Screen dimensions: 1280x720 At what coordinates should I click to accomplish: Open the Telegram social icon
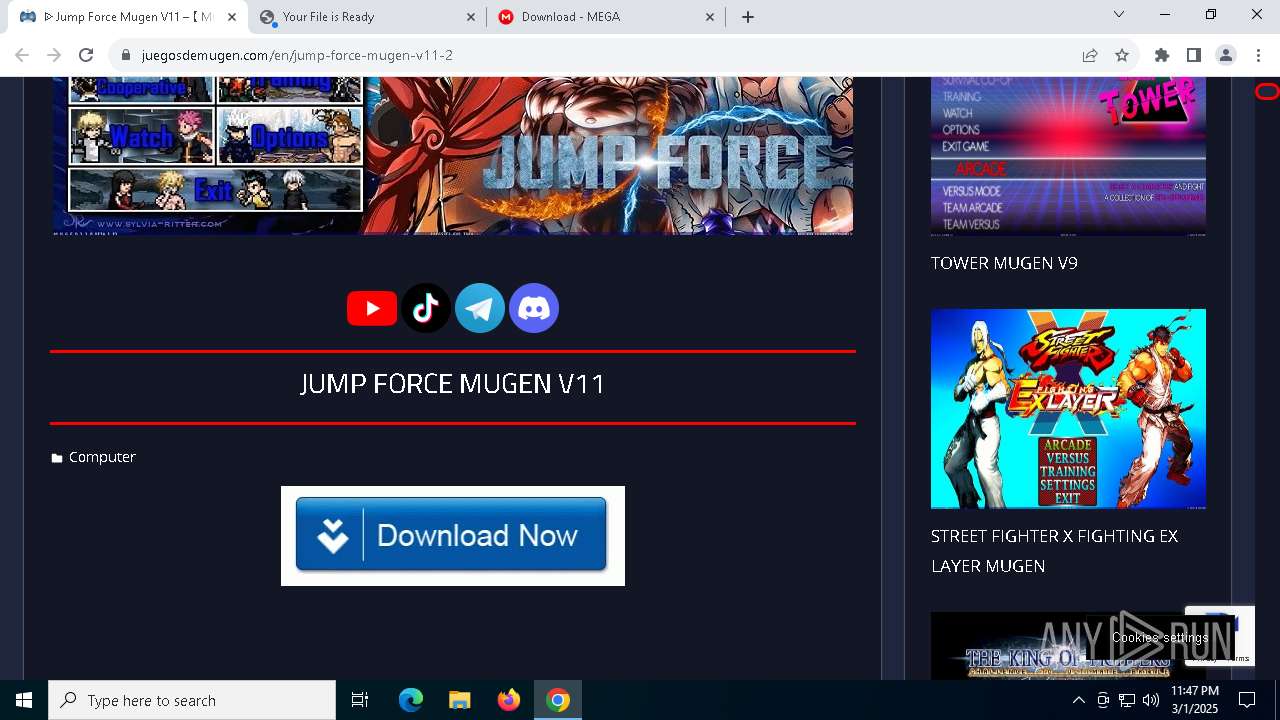coord(480,308)
